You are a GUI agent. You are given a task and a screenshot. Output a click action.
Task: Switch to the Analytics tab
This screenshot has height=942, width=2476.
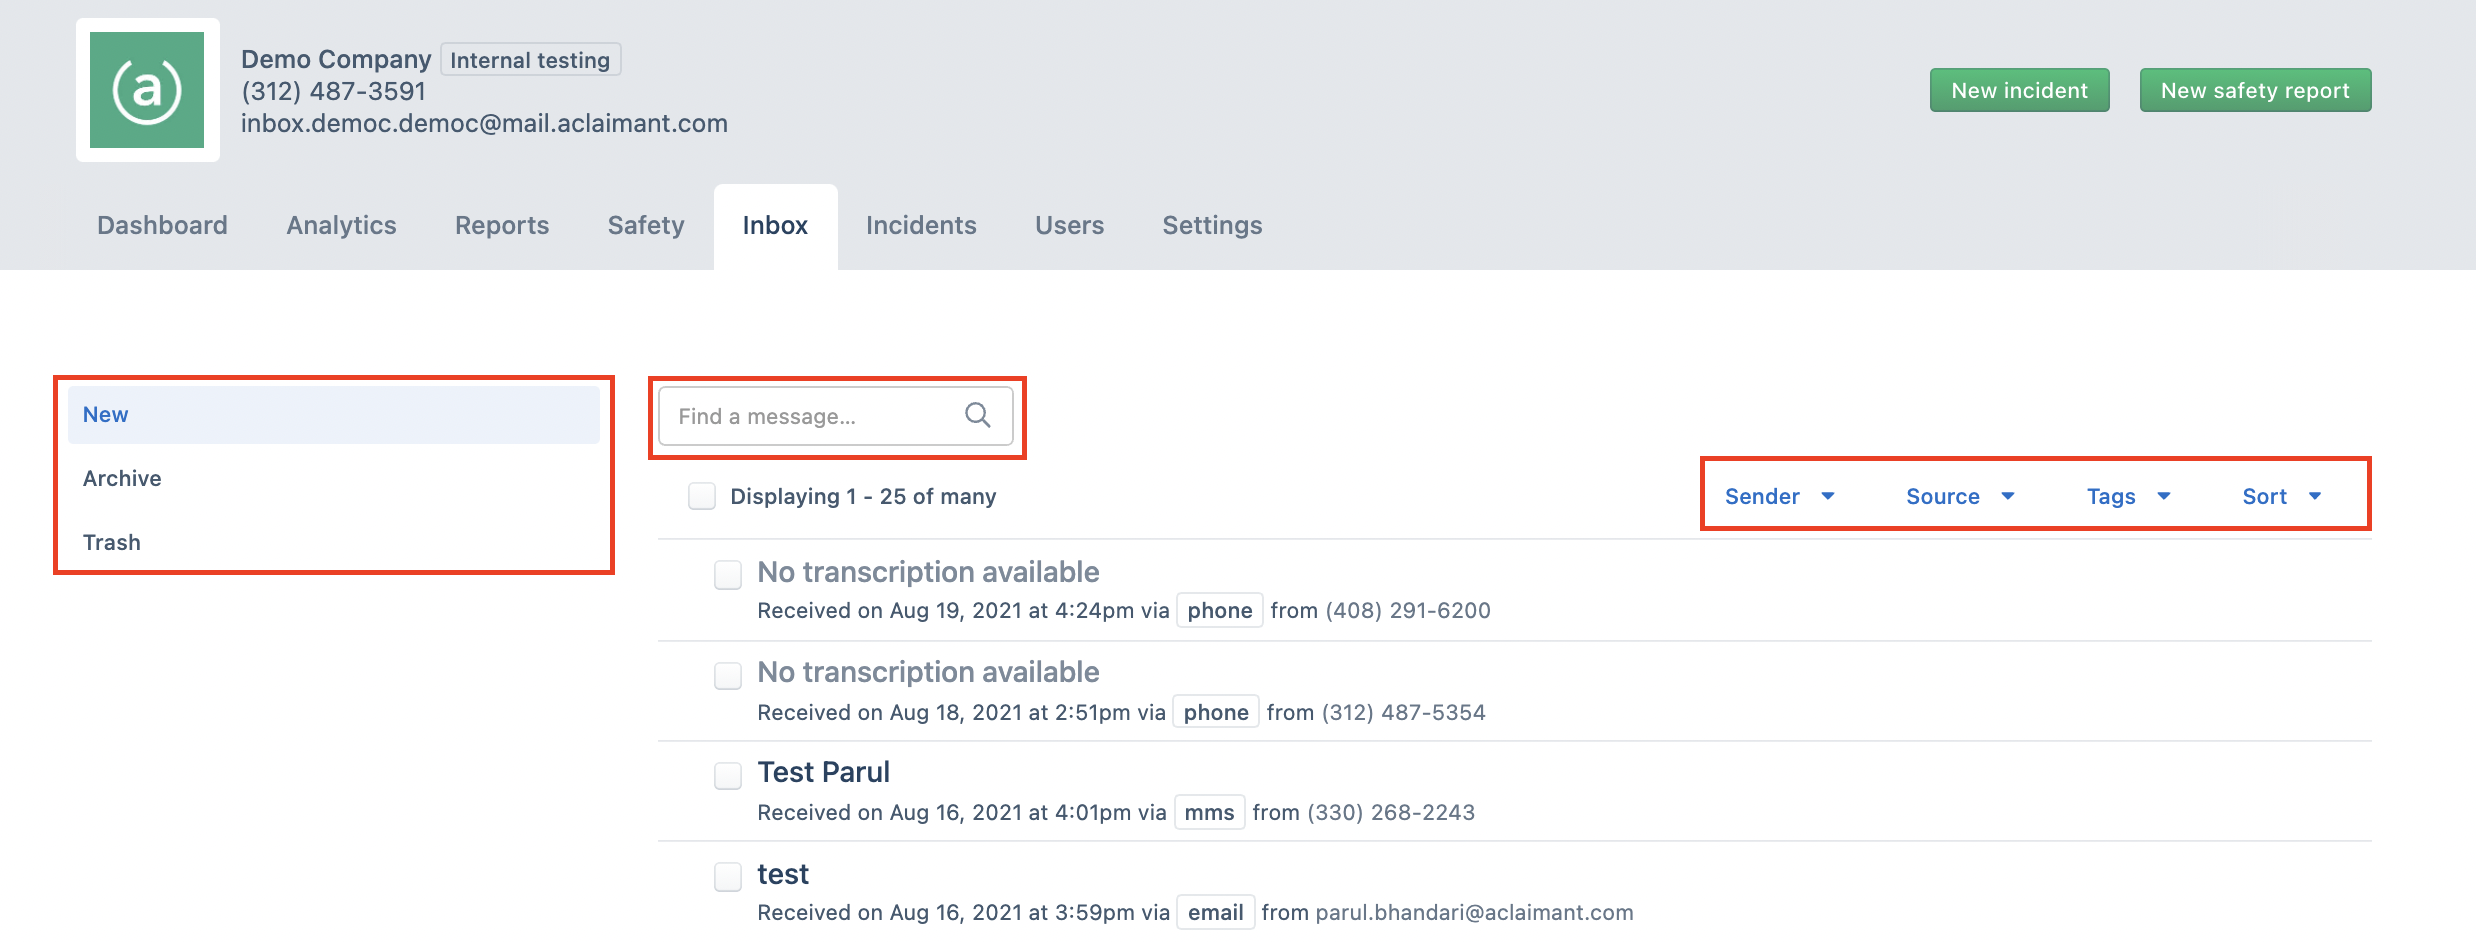point(342,225)
